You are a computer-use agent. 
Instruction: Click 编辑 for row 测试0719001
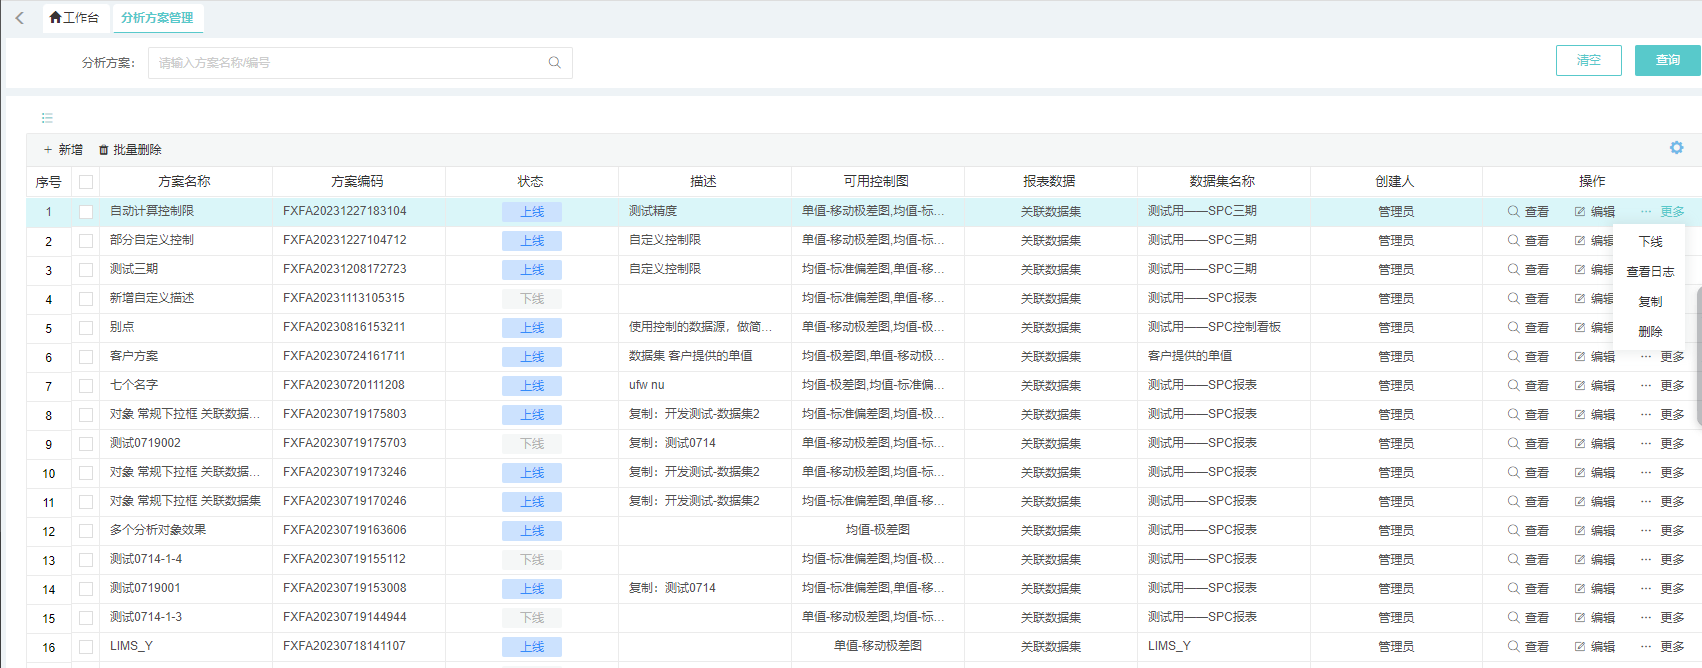tap(1594, 589)
